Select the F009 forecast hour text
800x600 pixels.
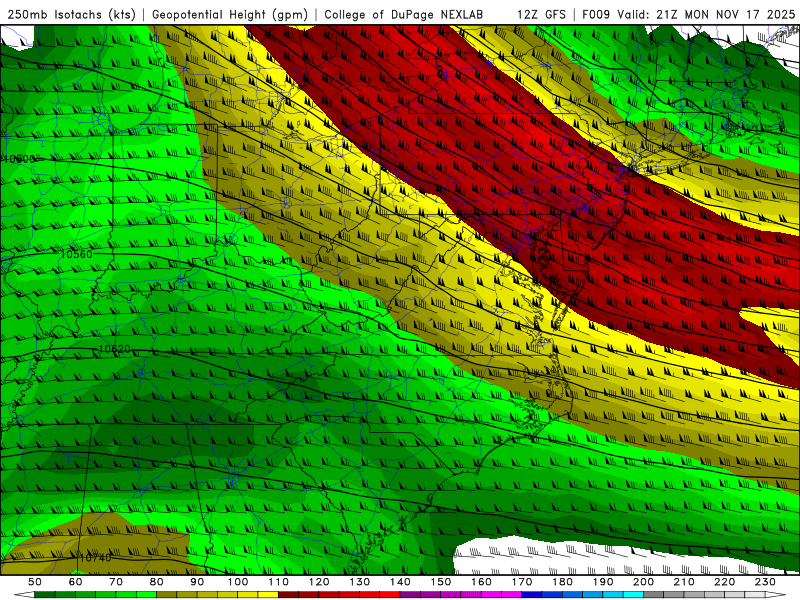tap(596, 14)
